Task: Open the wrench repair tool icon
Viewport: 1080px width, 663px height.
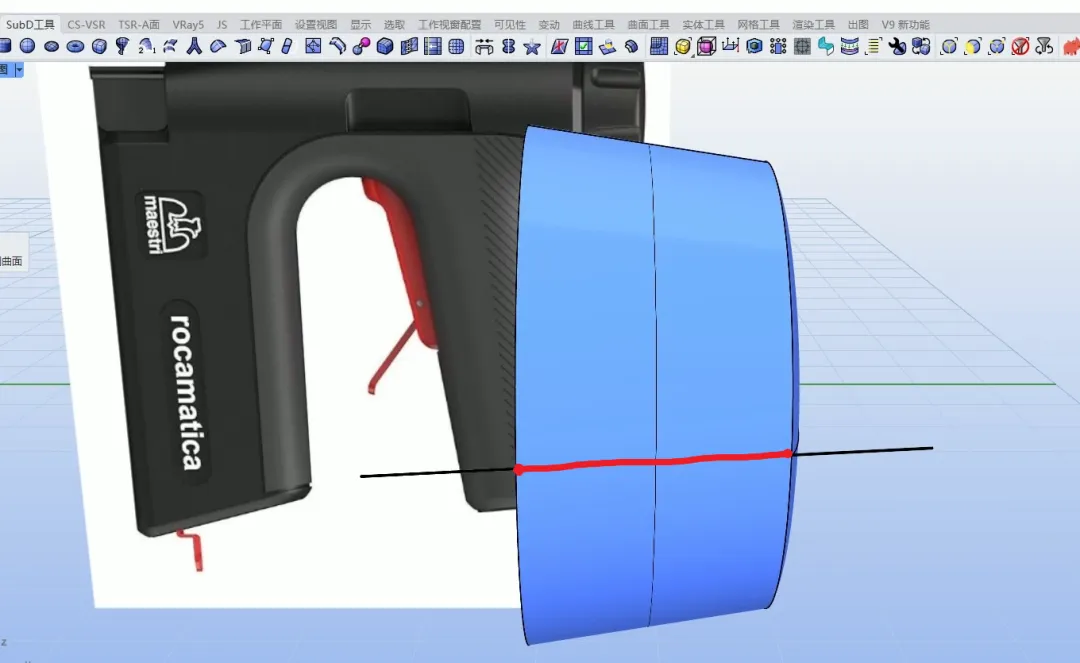Action: coord(897,46)
